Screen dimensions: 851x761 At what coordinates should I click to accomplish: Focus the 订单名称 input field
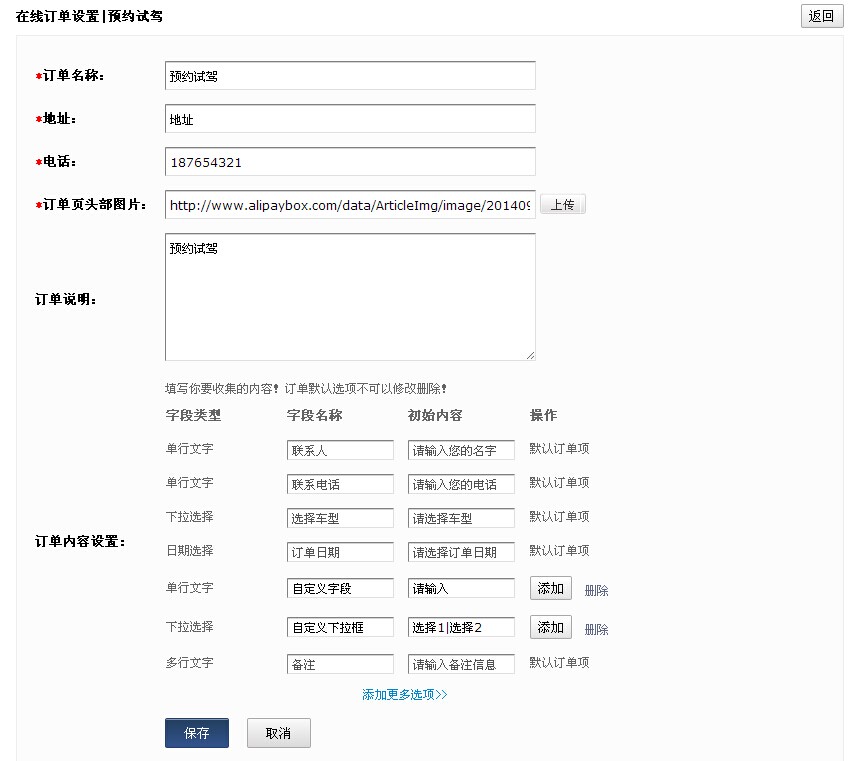tap(350, 76)
